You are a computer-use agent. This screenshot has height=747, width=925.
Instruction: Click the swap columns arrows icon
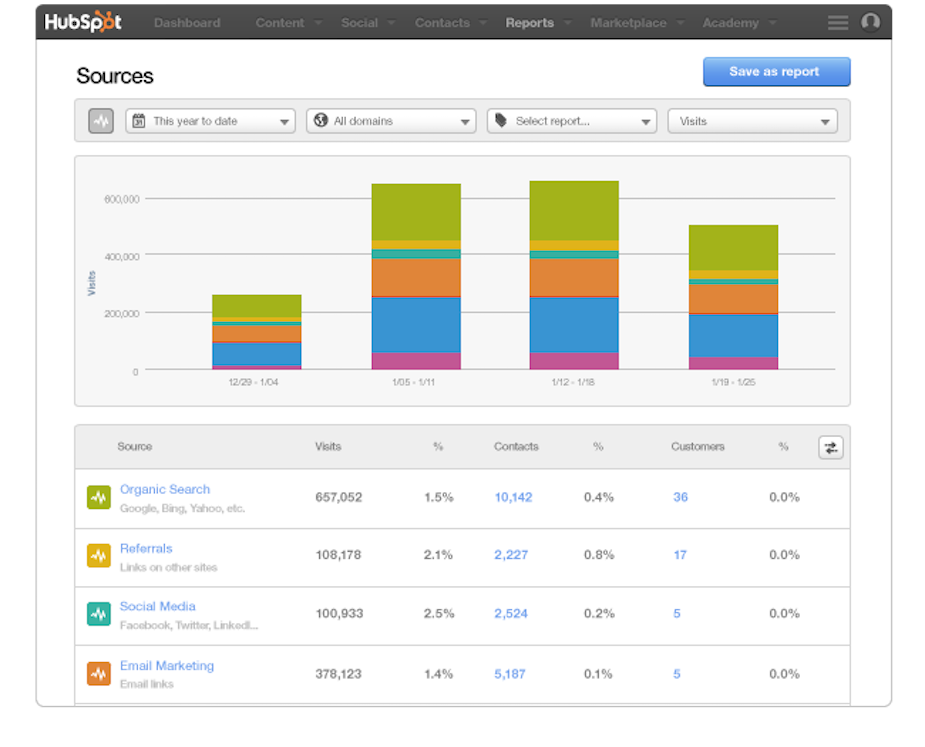tap(830, 447)
